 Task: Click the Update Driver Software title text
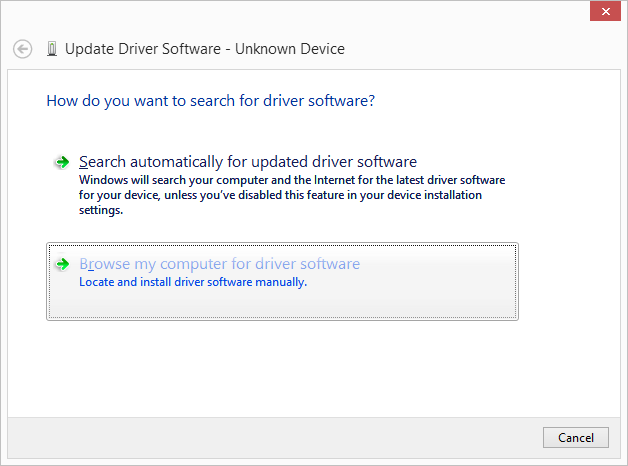tap(143, 49)
